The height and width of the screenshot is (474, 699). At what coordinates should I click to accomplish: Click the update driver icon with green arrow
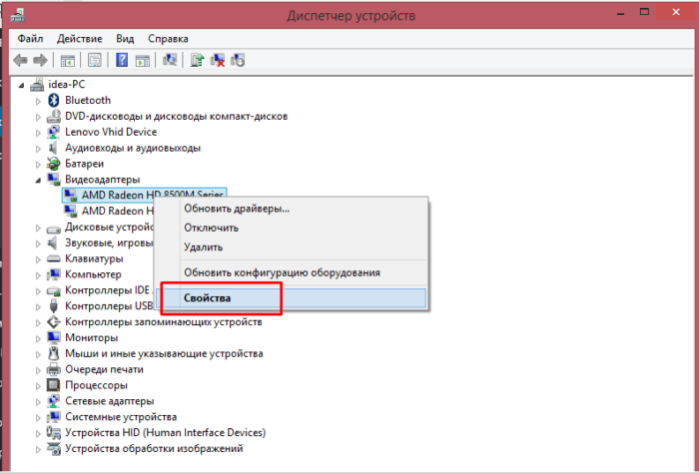pyautogui.click(x=197, y=60)
